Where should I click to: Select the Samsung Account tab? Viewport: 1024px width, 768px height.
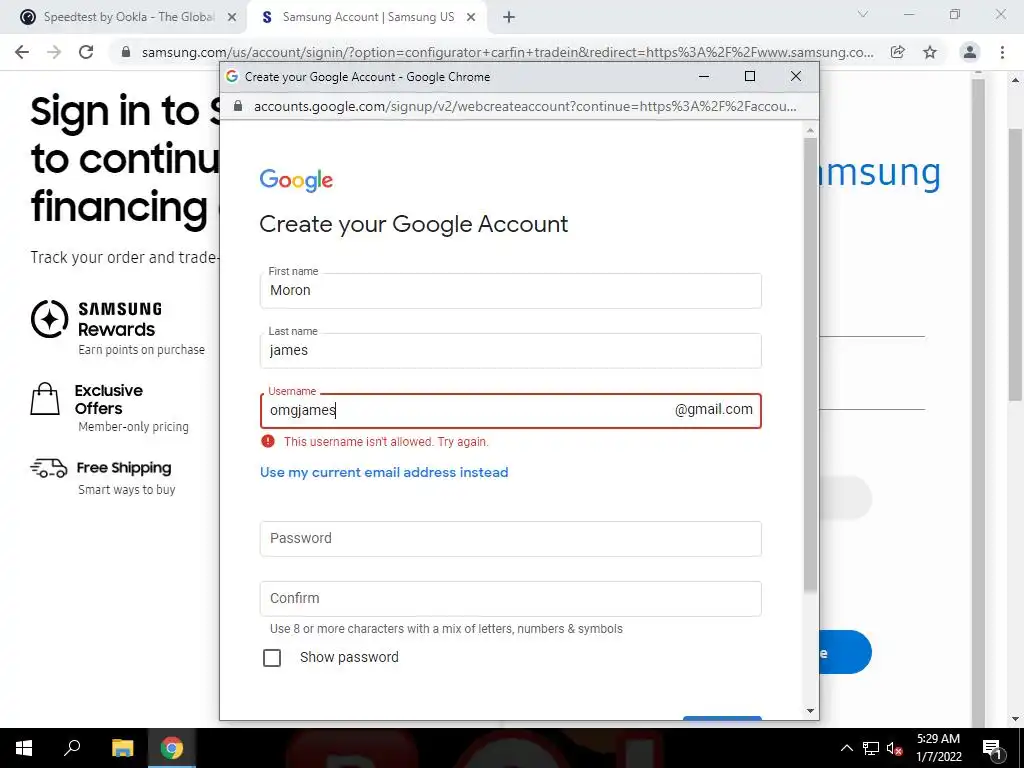pos(367,18)
